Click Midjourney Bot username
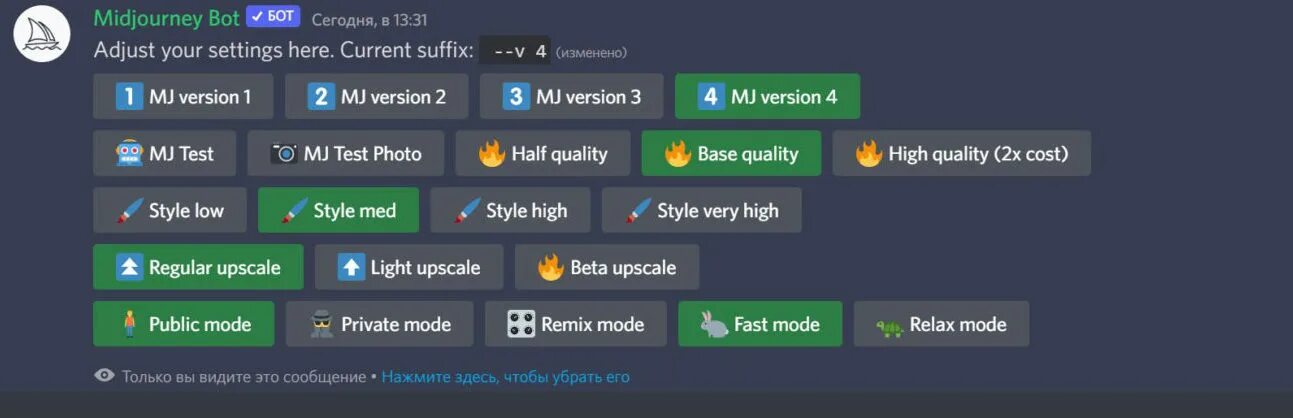This screenshot has width=1293, height=418. click(166, 18)
